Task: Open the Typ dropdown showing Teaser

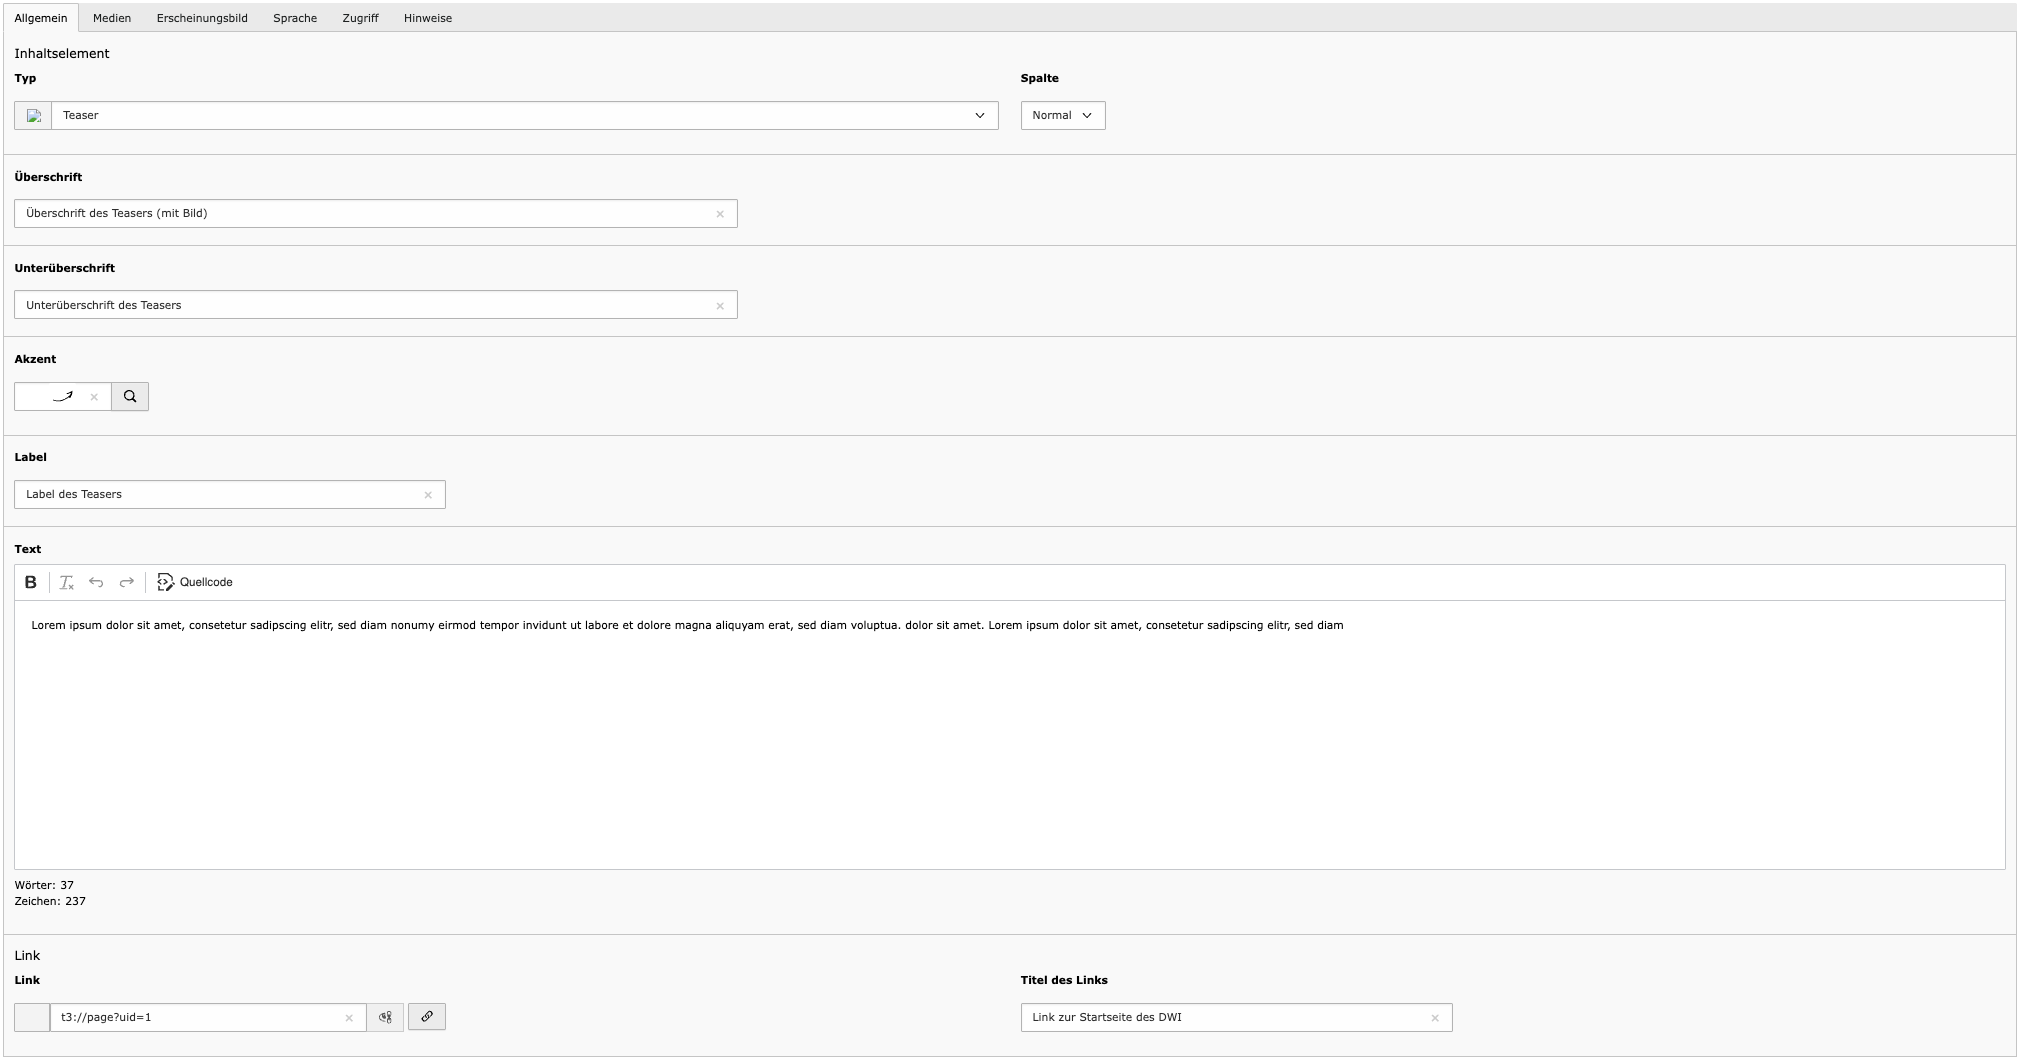Action: pyautogui.click(x=524, y=116)
